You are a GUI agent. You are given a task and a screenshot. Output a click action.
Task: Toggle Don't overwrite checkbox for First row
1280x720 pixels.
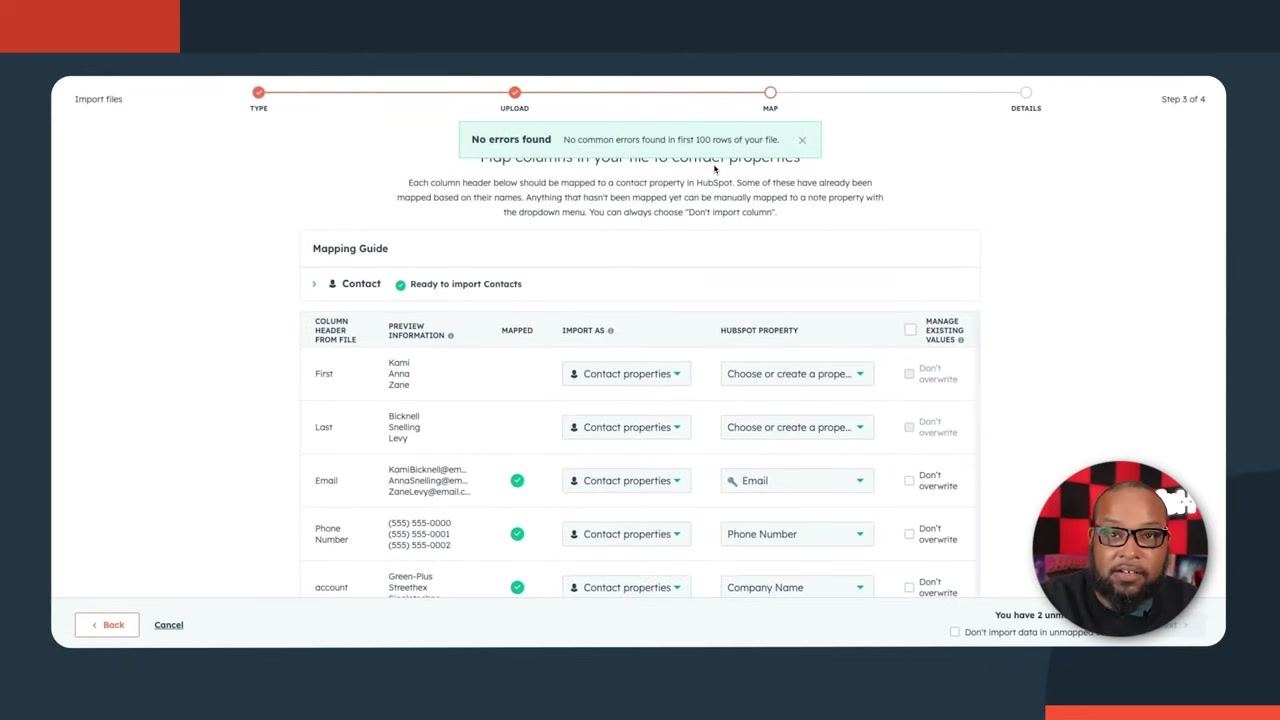[909, 374]
